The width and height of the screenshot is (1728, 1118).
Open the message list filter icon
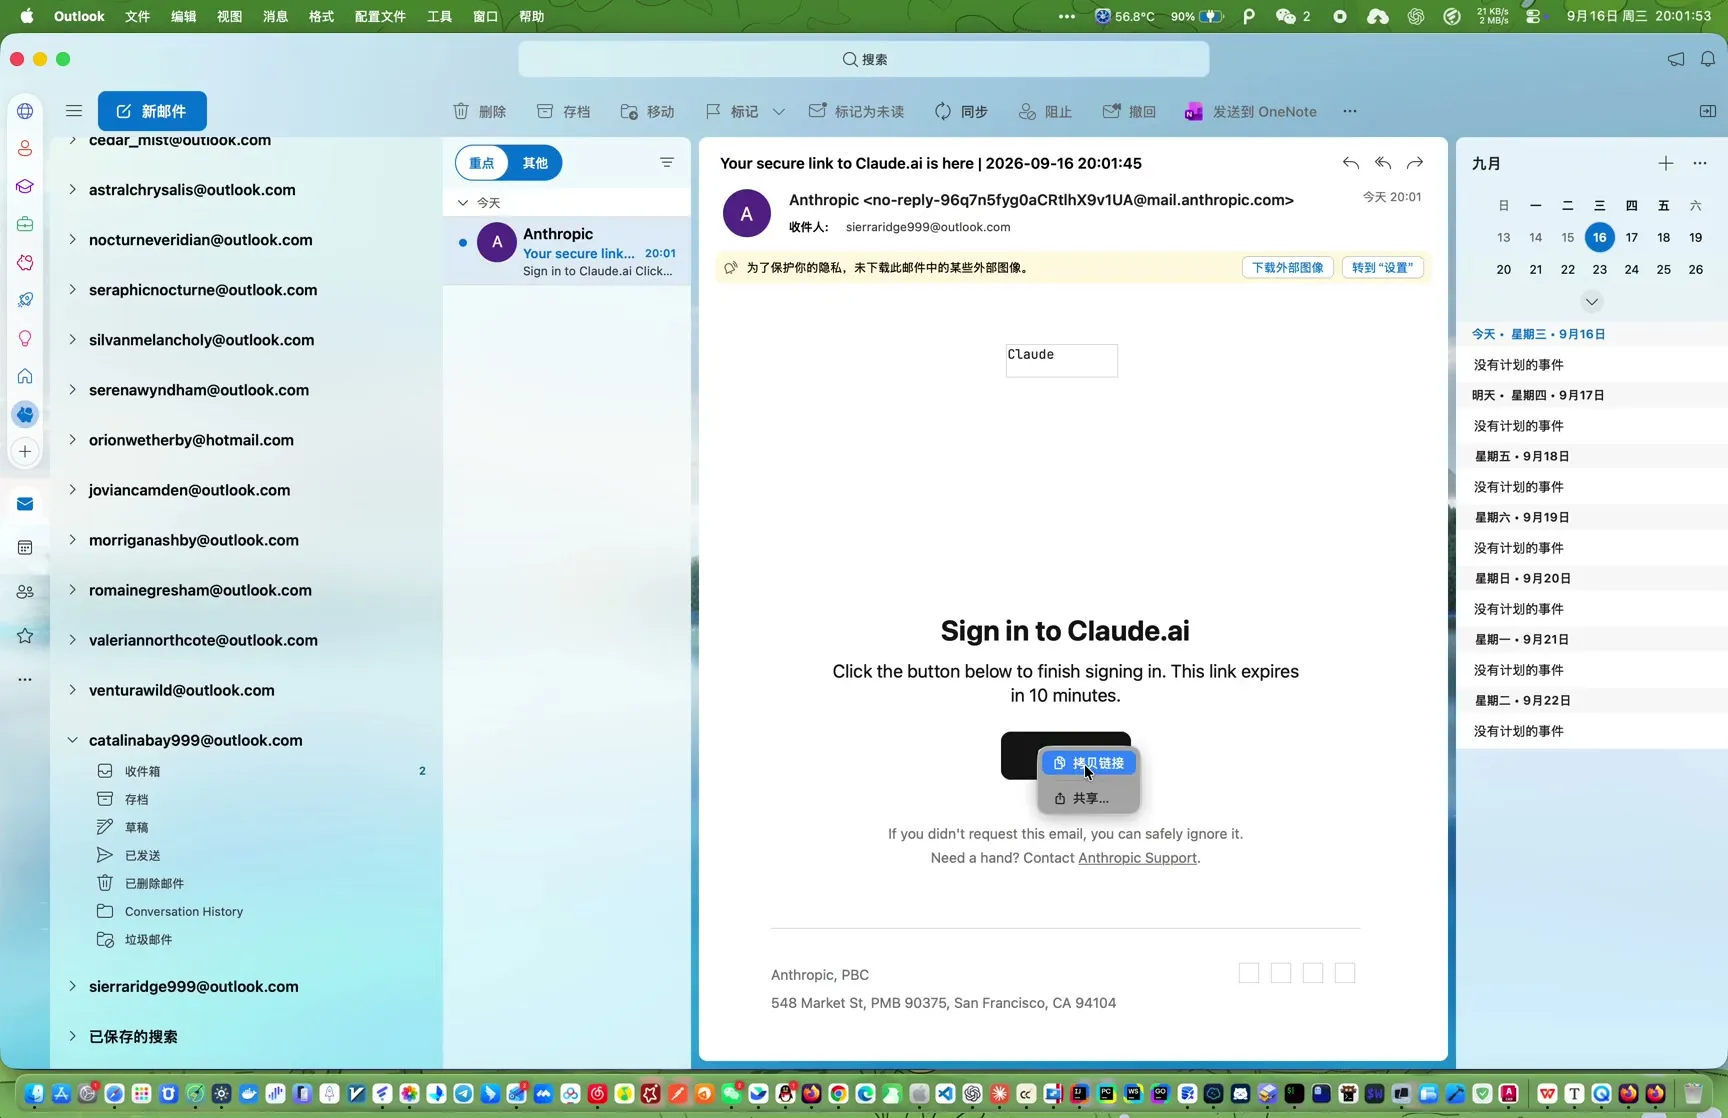click(667, 163)
